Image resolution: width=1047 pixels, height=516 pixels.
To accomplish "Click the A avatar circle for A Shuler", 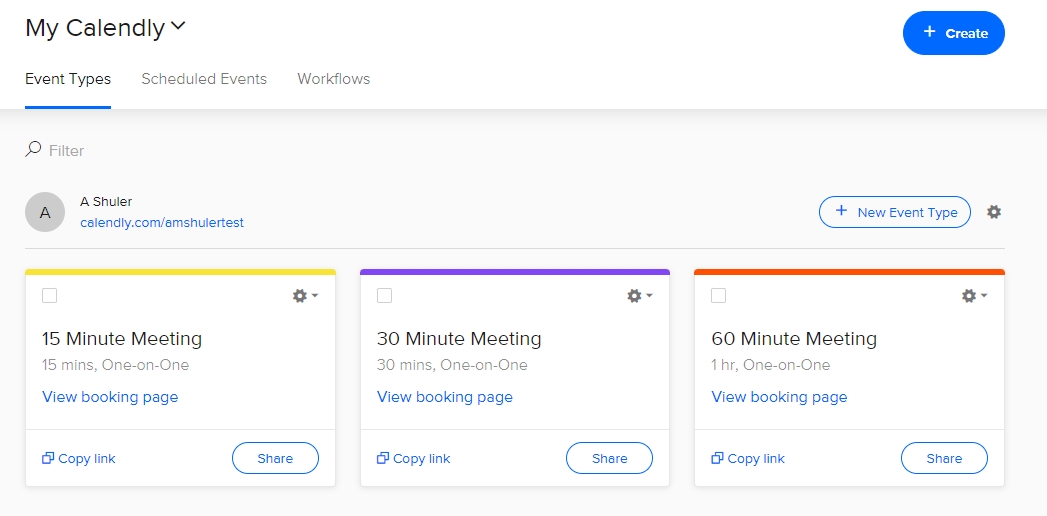I will click(x=45, y=212).
